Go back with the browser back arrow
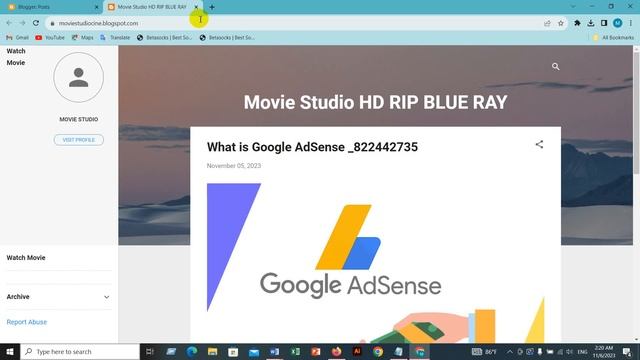The height and width of the screenshot is (360, 640). [x=9, y=23]
